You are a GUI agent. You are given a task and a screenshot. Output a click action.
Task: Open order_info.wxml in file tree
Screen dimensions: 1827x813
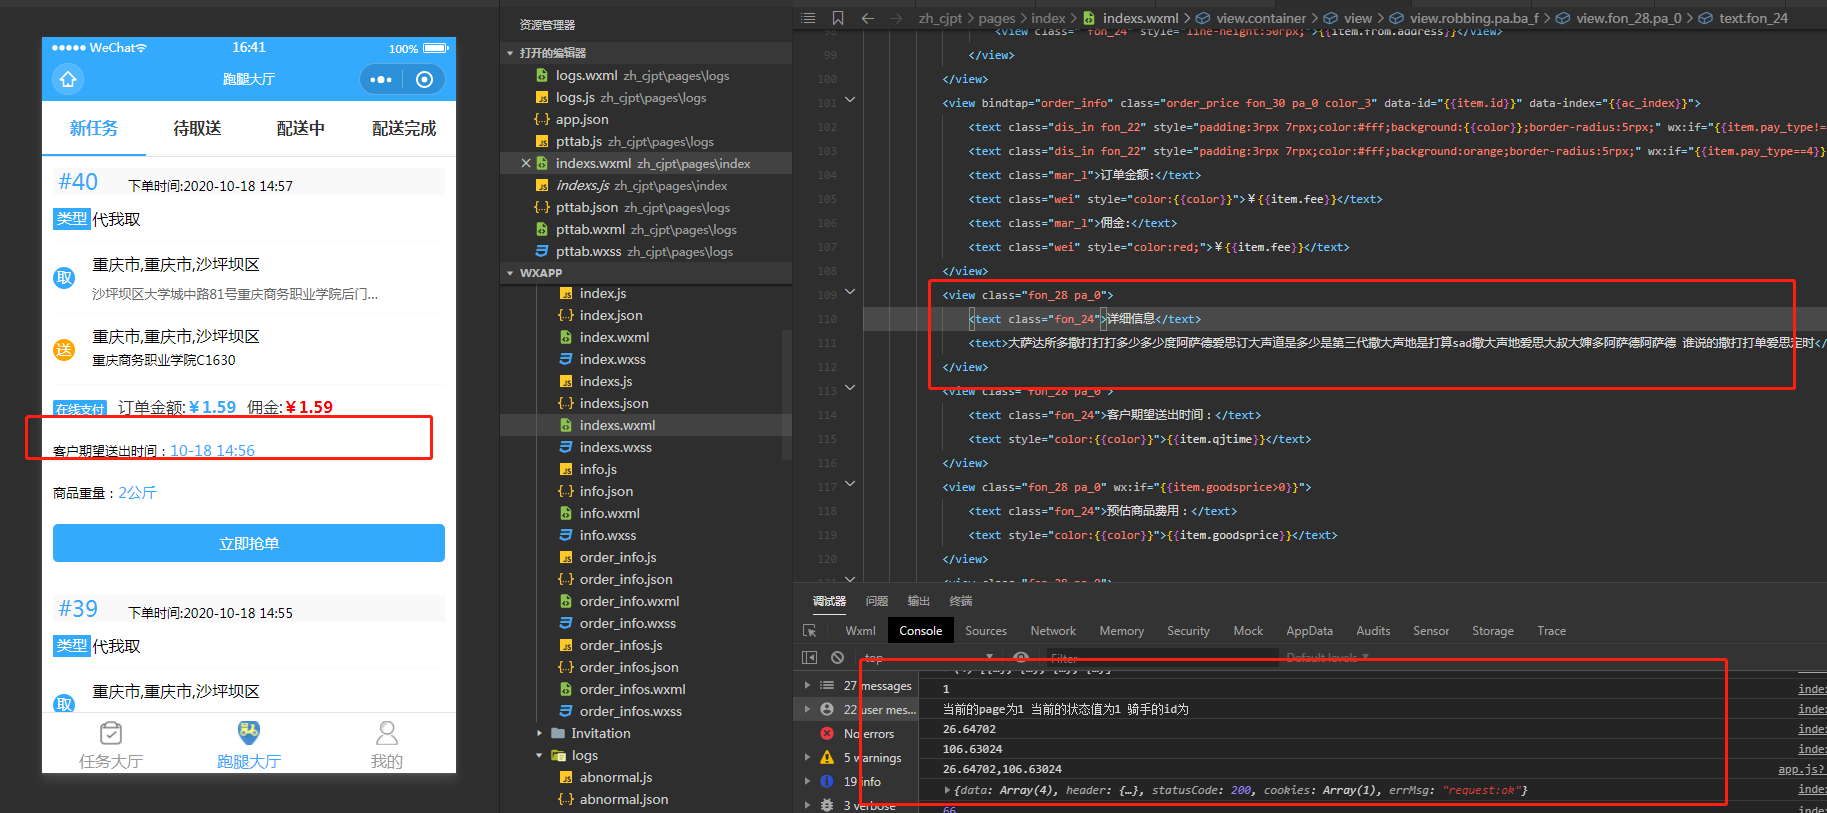click(x=629, y=601)
